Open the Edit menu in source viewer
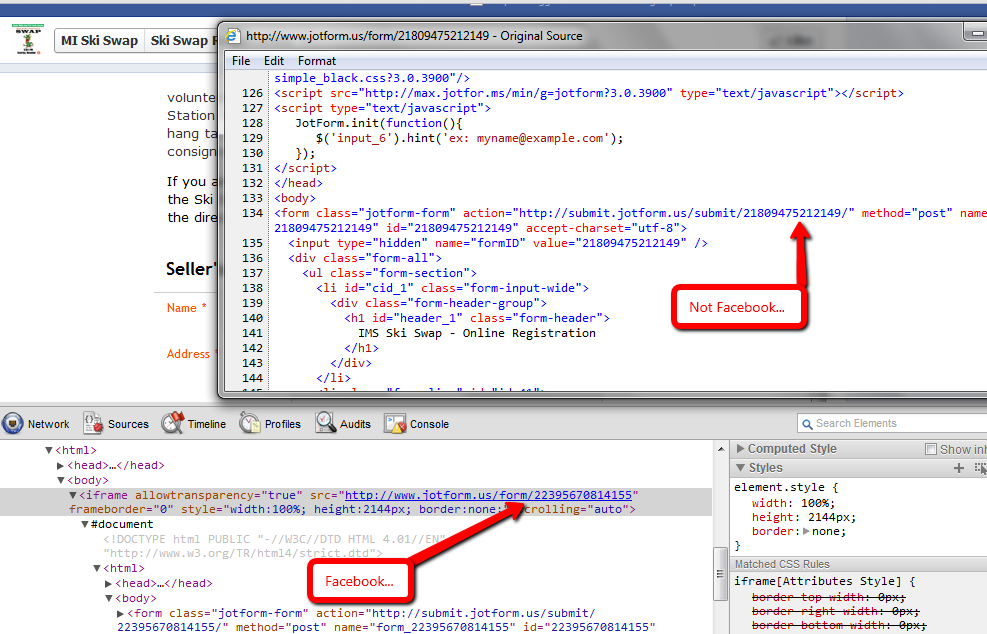The image size is (987, 634). tap(274, 61)
